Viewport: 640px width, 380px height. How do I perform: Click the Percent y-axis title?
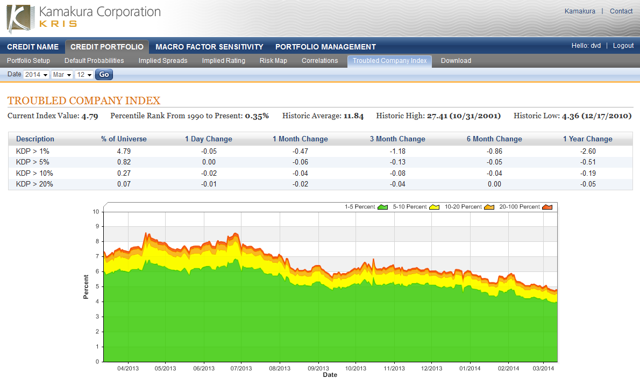point(86,287)
